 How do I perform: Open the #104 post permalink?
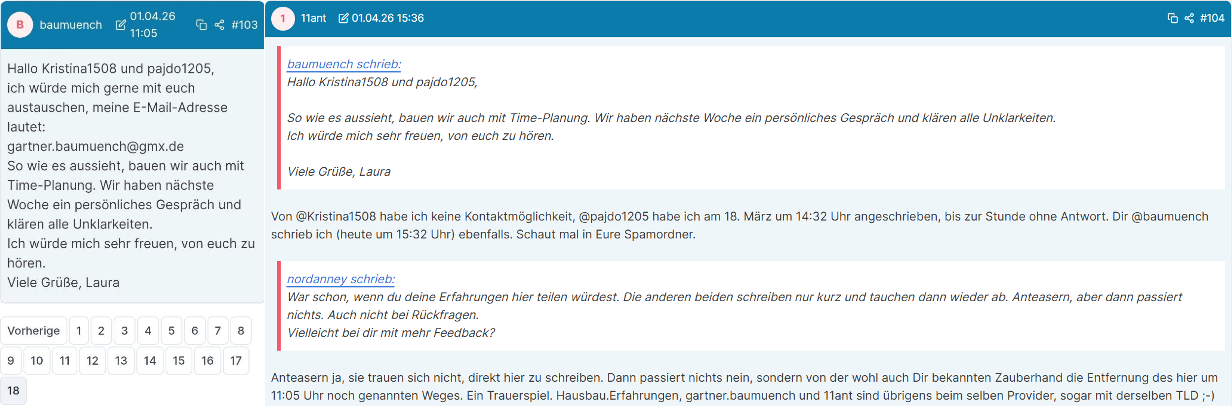pos(1213,18)
